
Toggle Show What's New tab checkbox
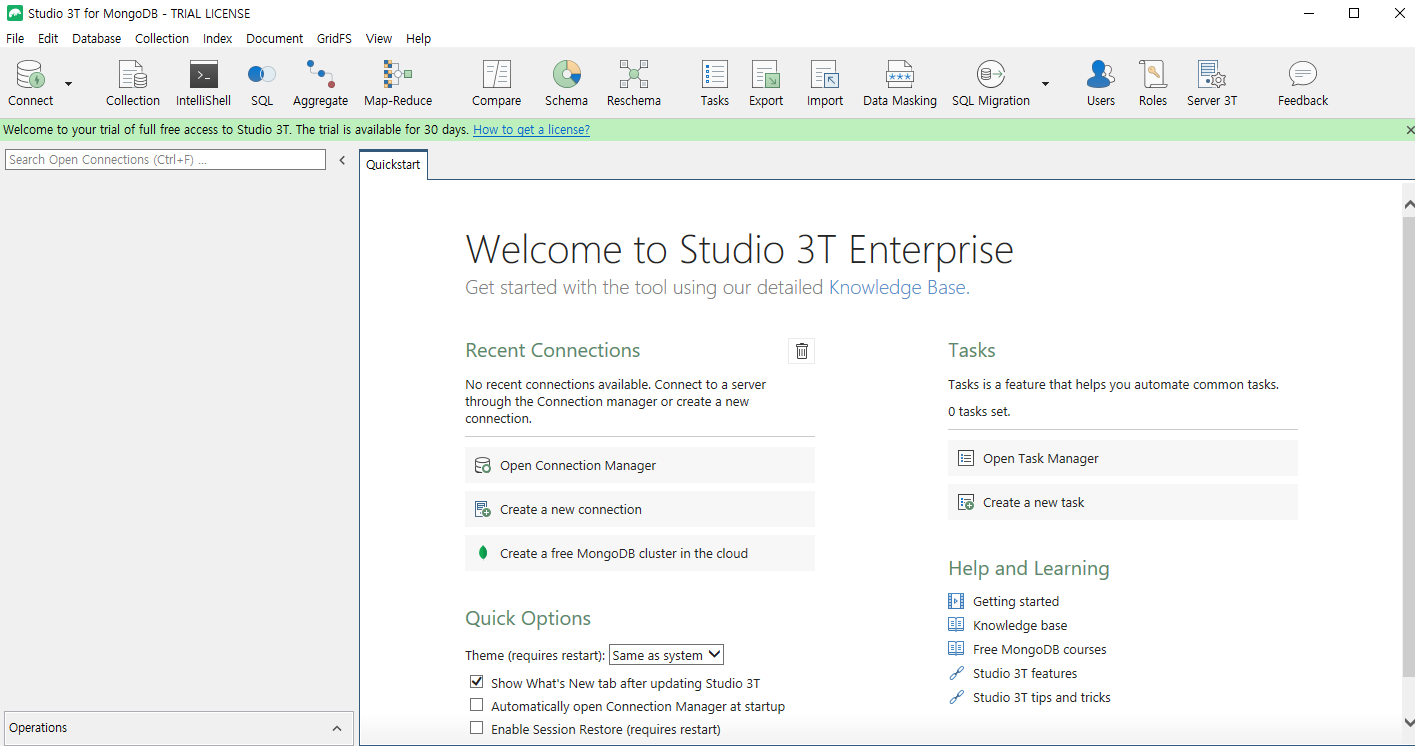(x=477, y=682)
